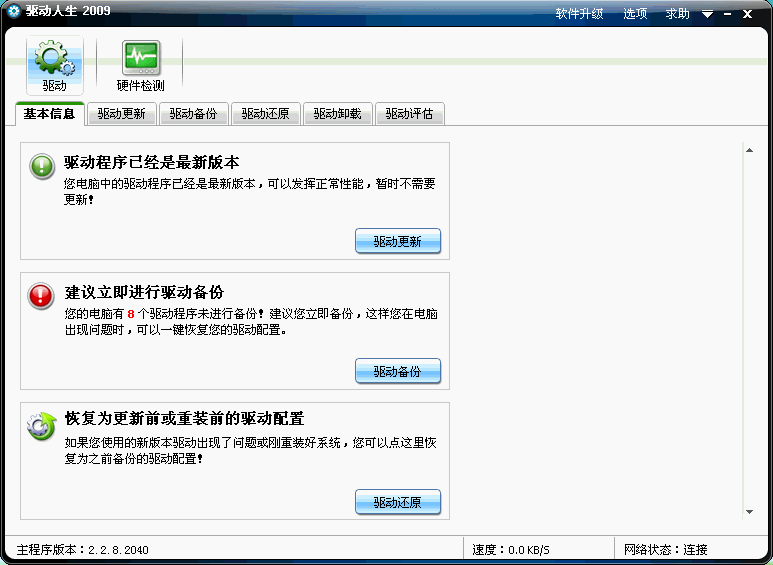Click the 网络状态：连接 status entry
Screen dimensions: 773x565
click(x=666, y=550)
